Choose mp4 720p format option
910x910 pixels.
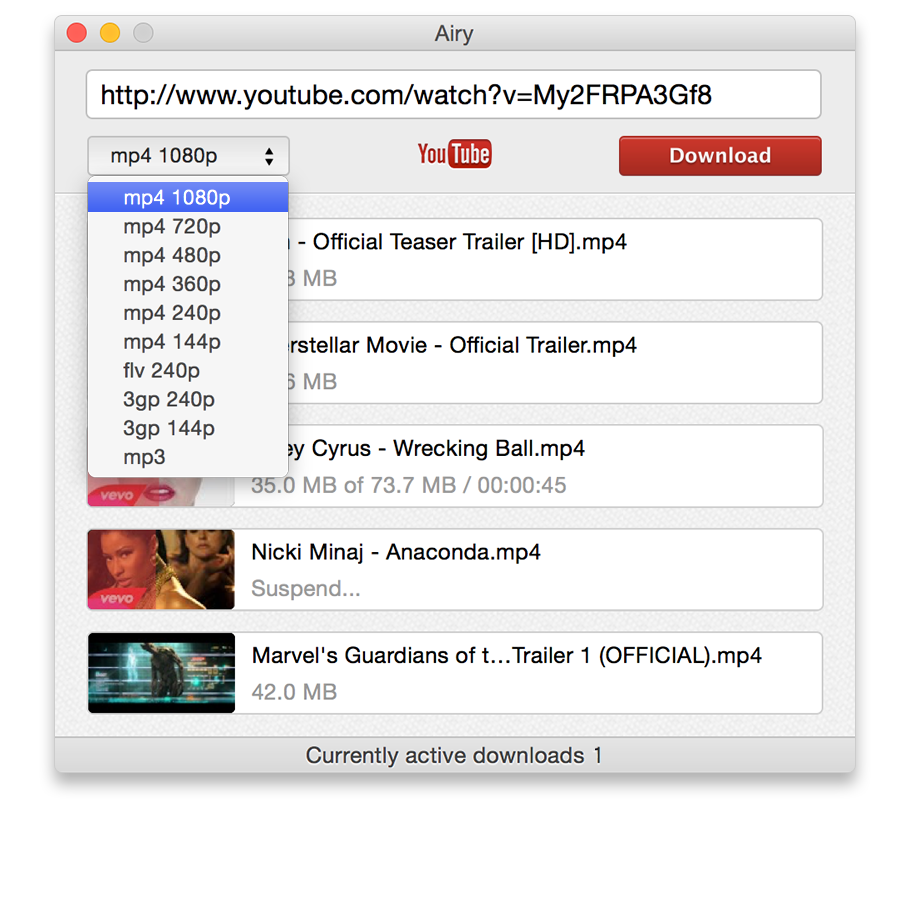point(188,226)
